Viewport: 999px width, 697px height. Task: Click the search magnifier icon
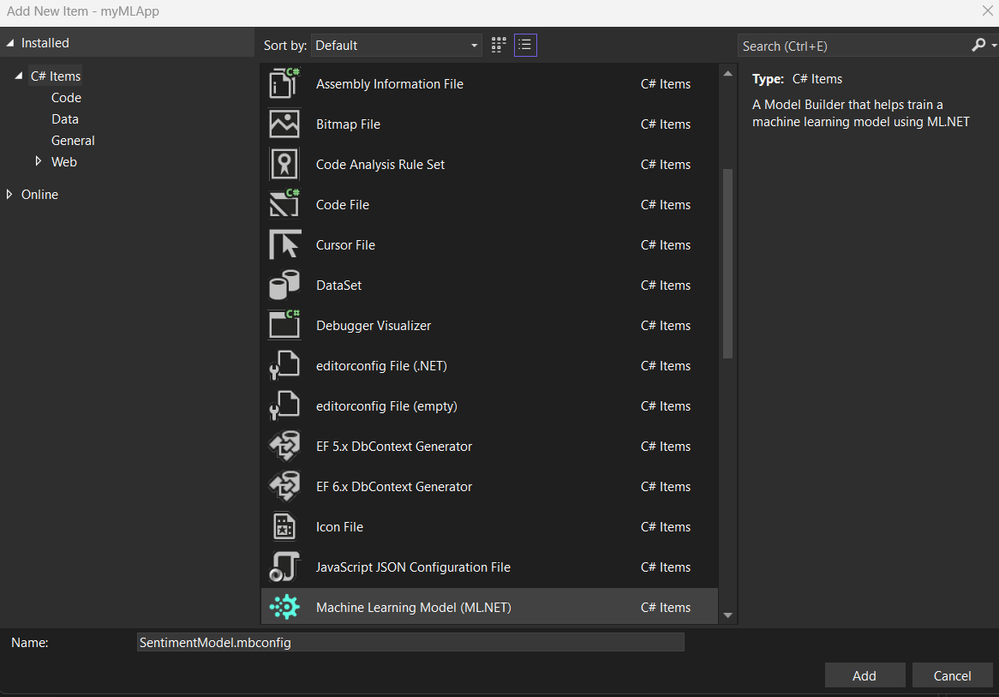(979, 45)
